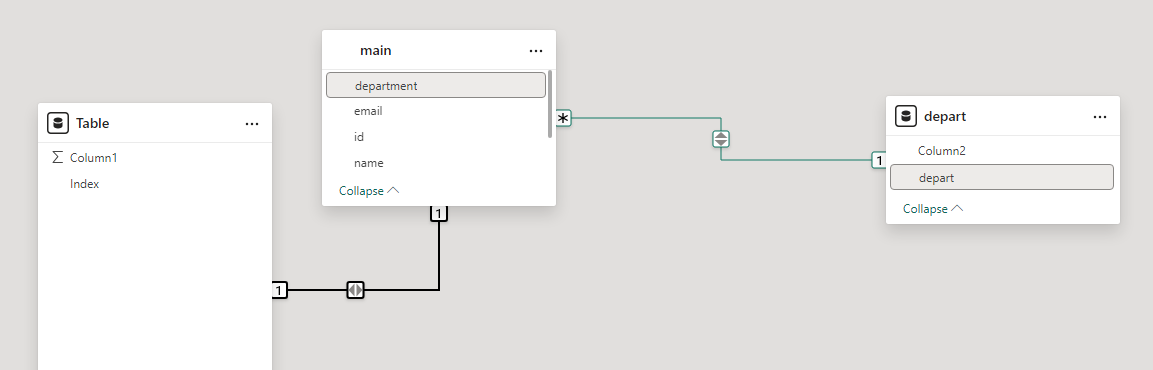Click the 1 cardinality marker beside Table card
Viewport: 1153px width, 370px height.
279,290
